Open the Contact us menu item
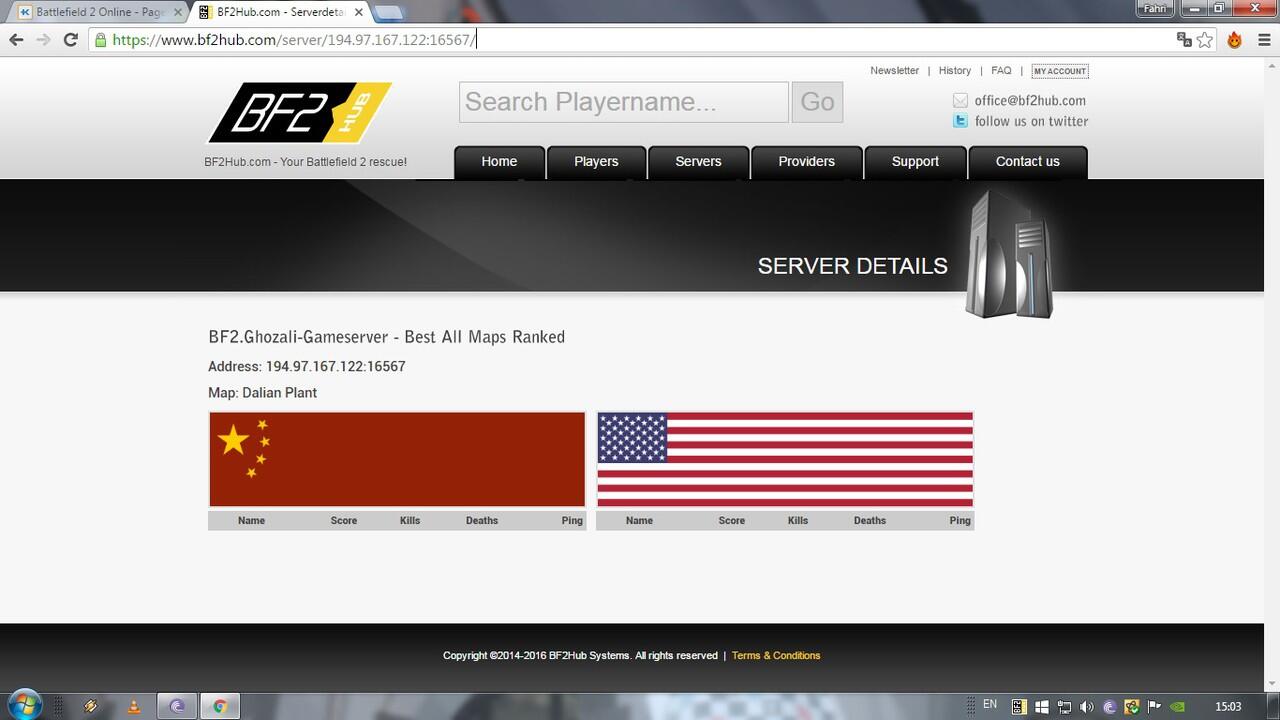Image resolution: width=1280 pixels, height=720 pixels. point(1027,162)
